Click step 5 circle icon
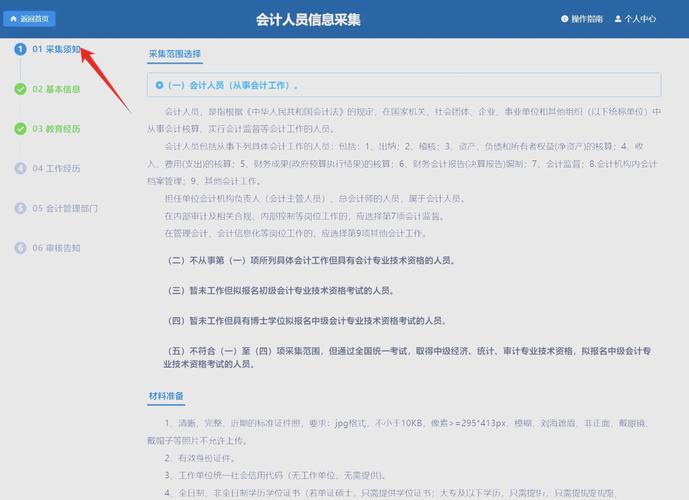The image size is (689, 500). [20, 208]
